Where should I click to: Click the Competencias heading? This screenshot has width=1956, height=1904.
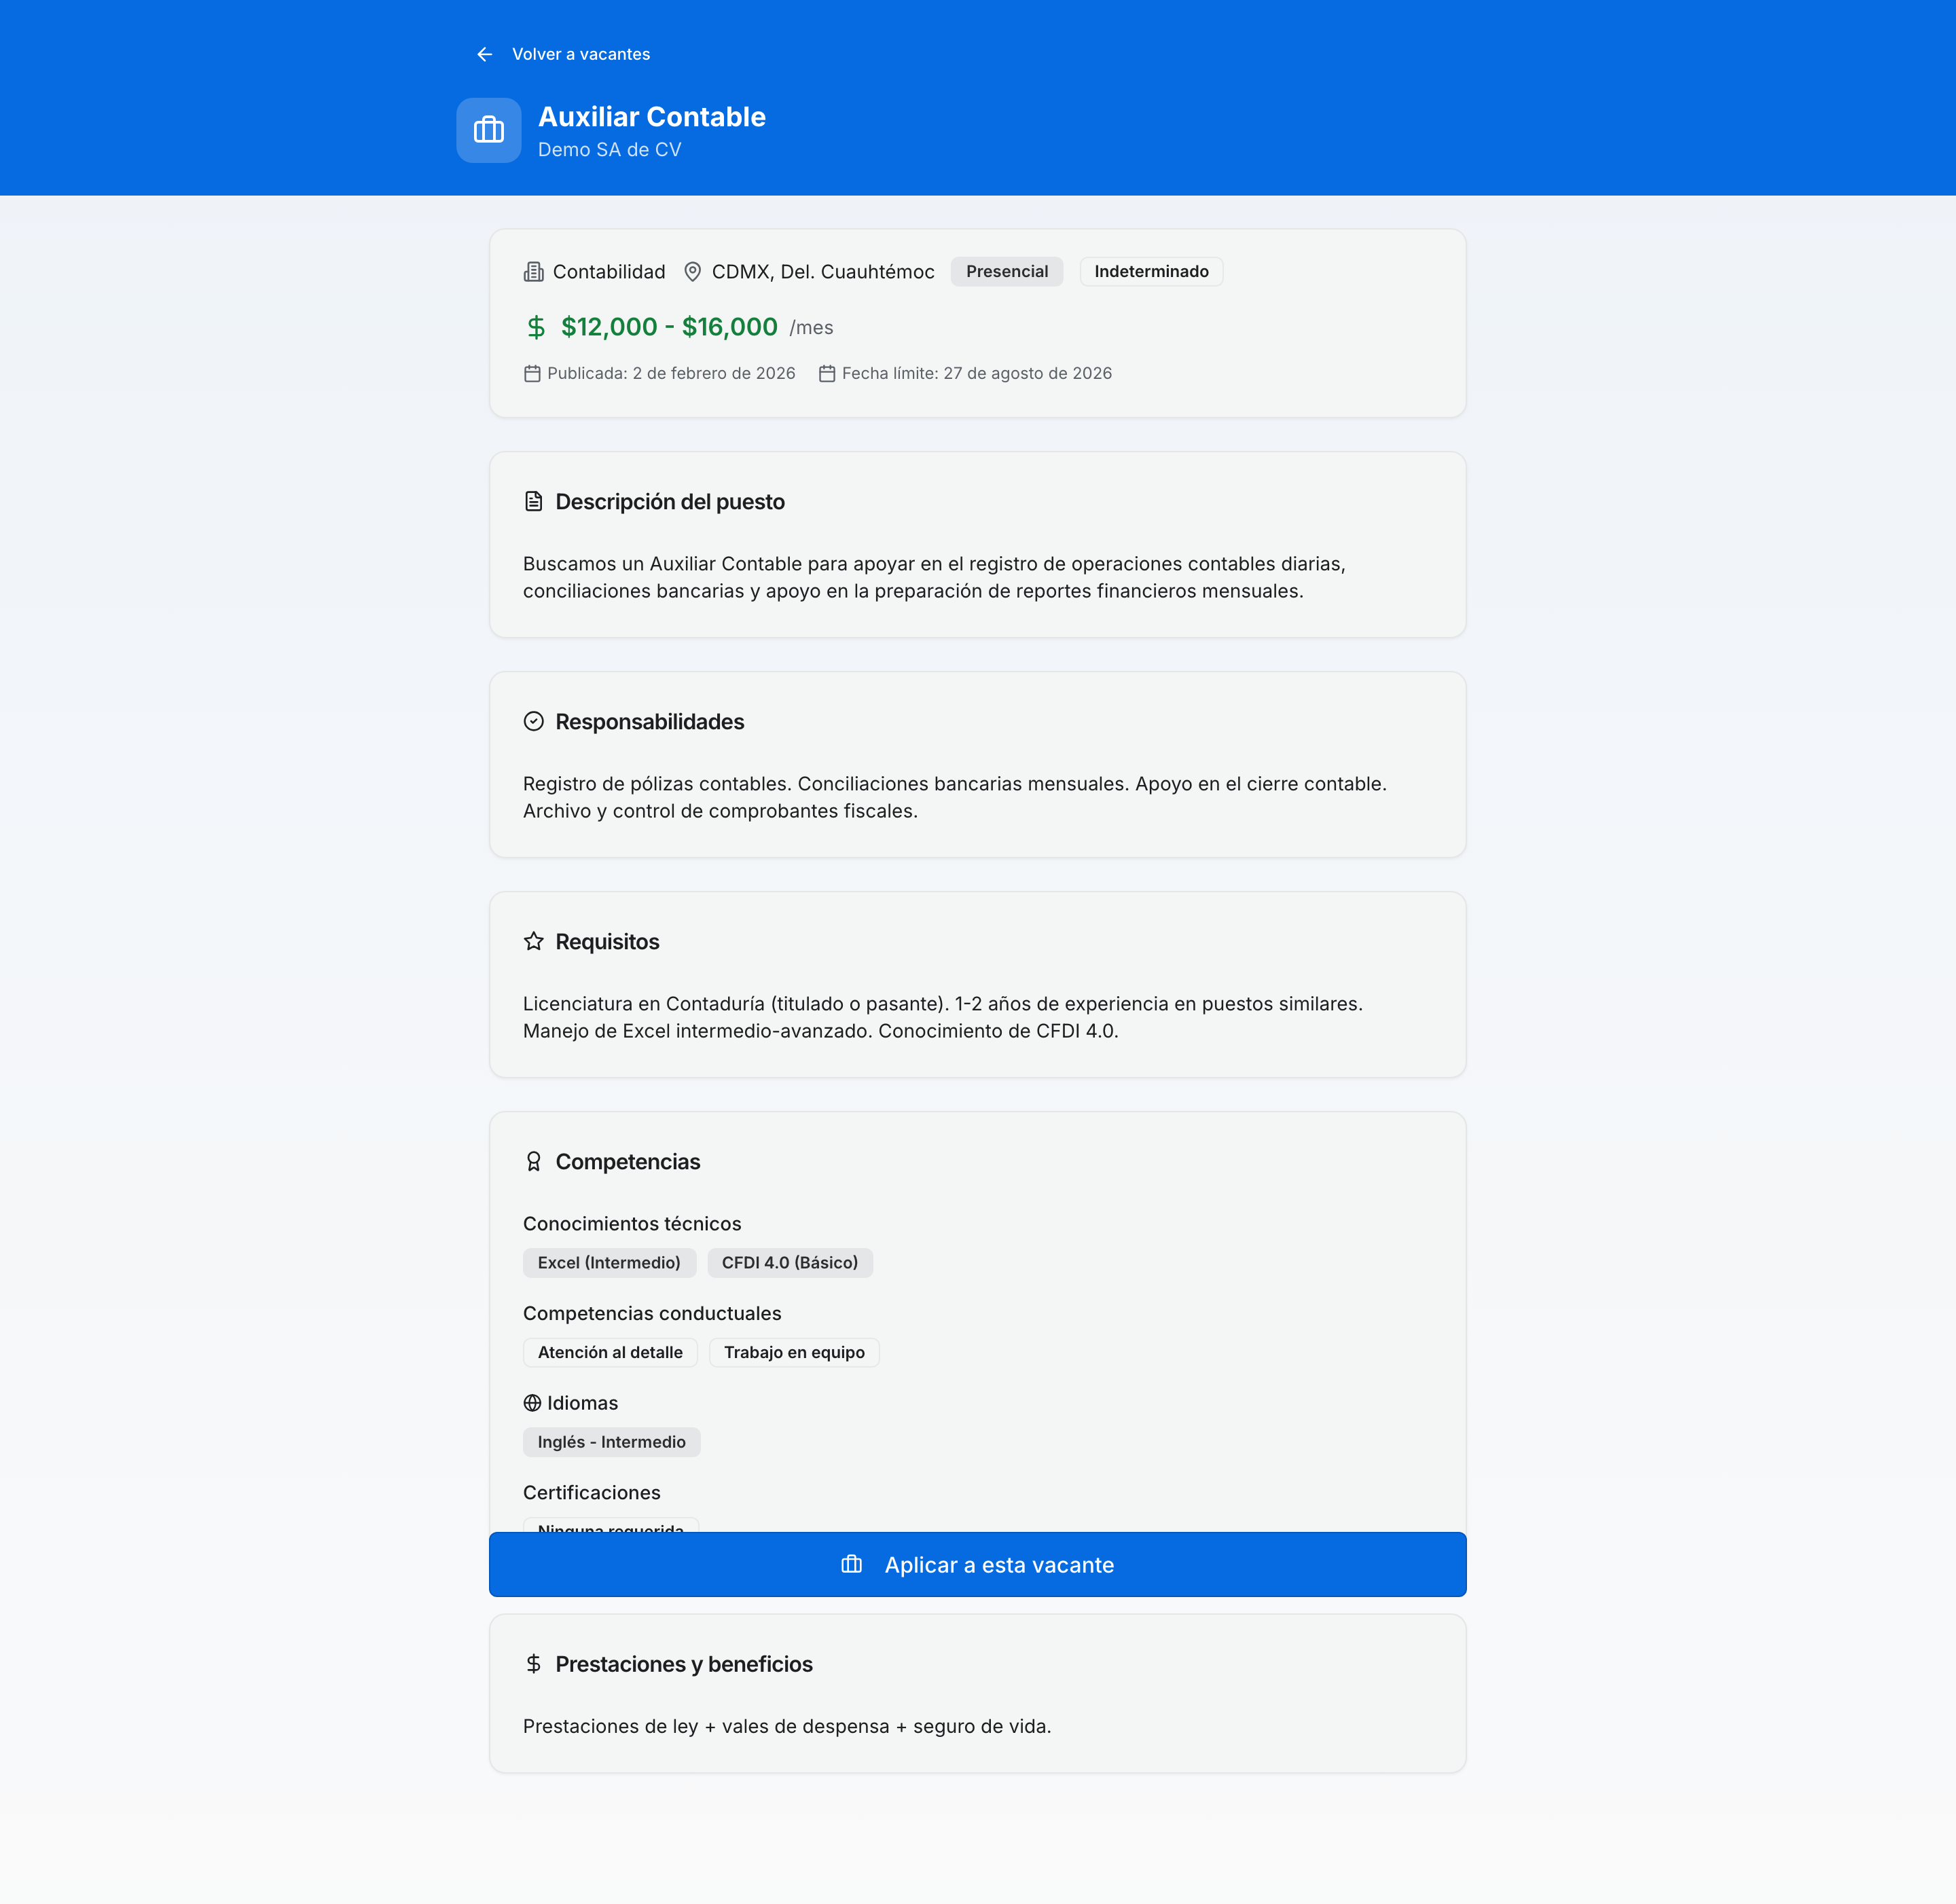628,1162
